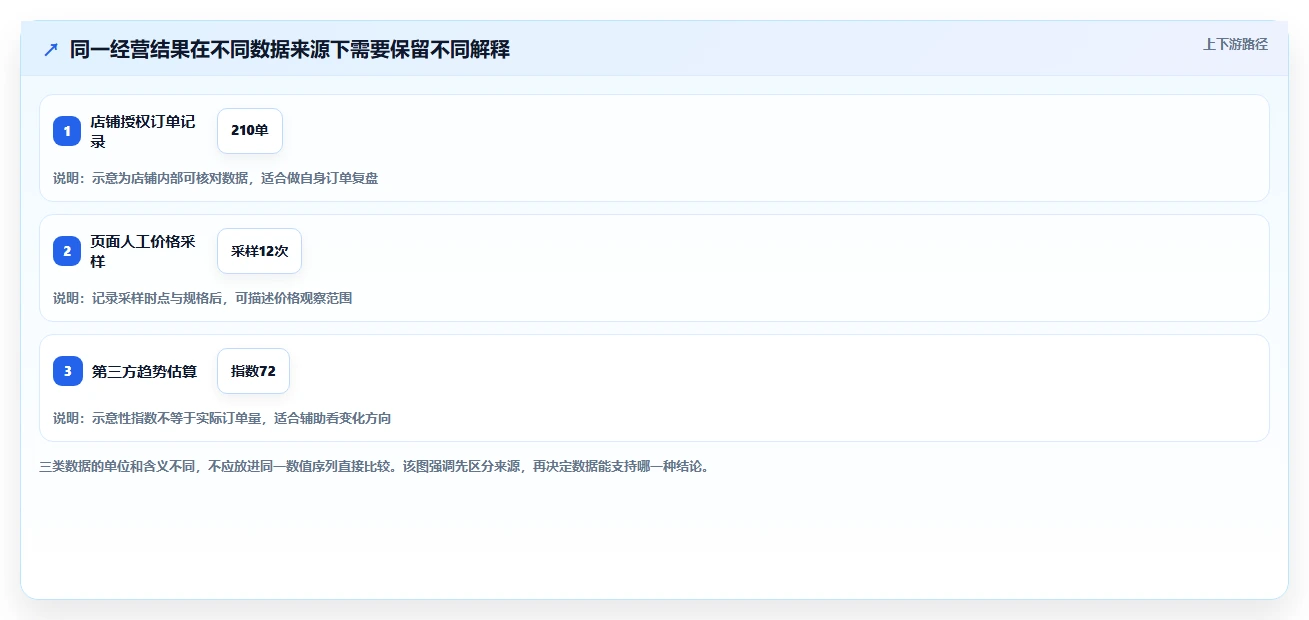
Task: Click the number 2 step badge
Action: pos(67,251)
